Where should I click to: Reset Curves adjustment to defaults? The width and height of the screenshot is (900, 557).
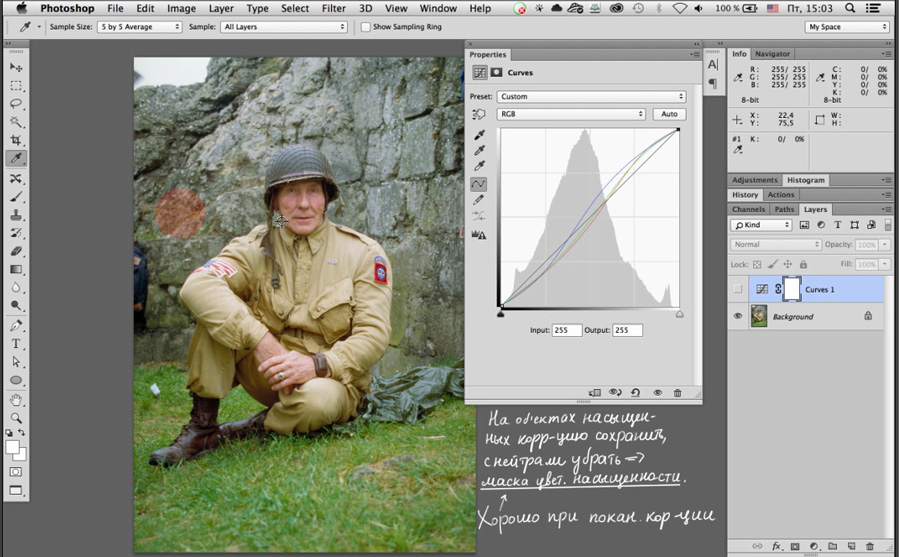[x=635, y=393]
